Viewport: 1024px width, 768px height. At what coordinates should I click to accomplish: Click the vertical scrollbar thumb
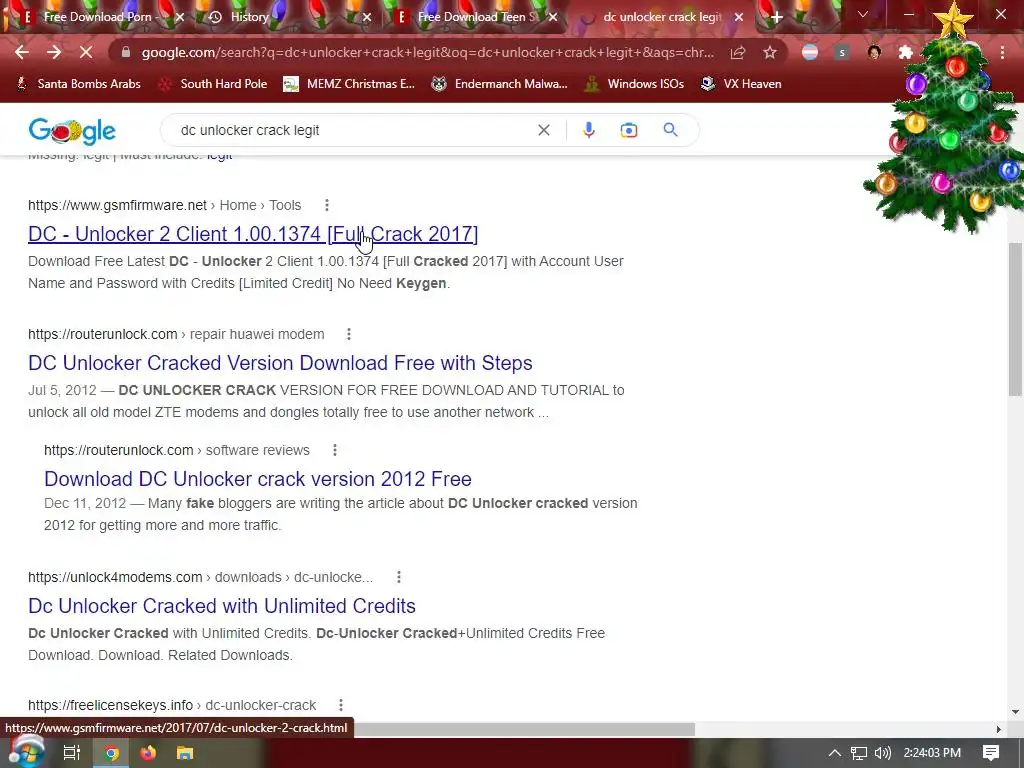click(1015, 319)
